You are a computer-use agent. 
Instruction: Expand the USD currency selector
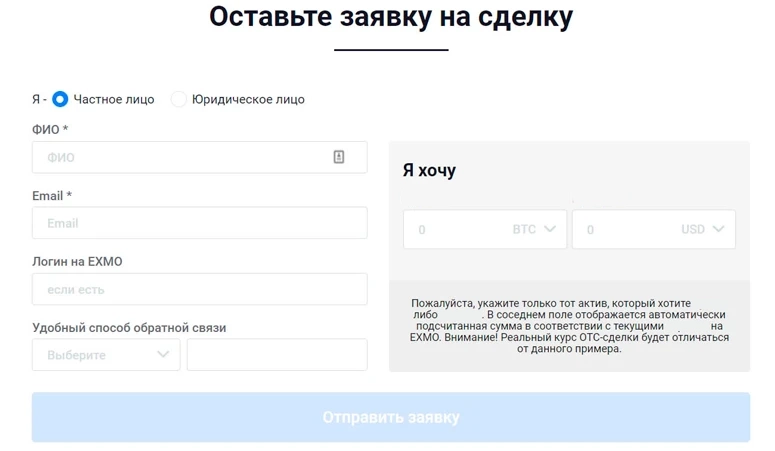pos(703,229)
